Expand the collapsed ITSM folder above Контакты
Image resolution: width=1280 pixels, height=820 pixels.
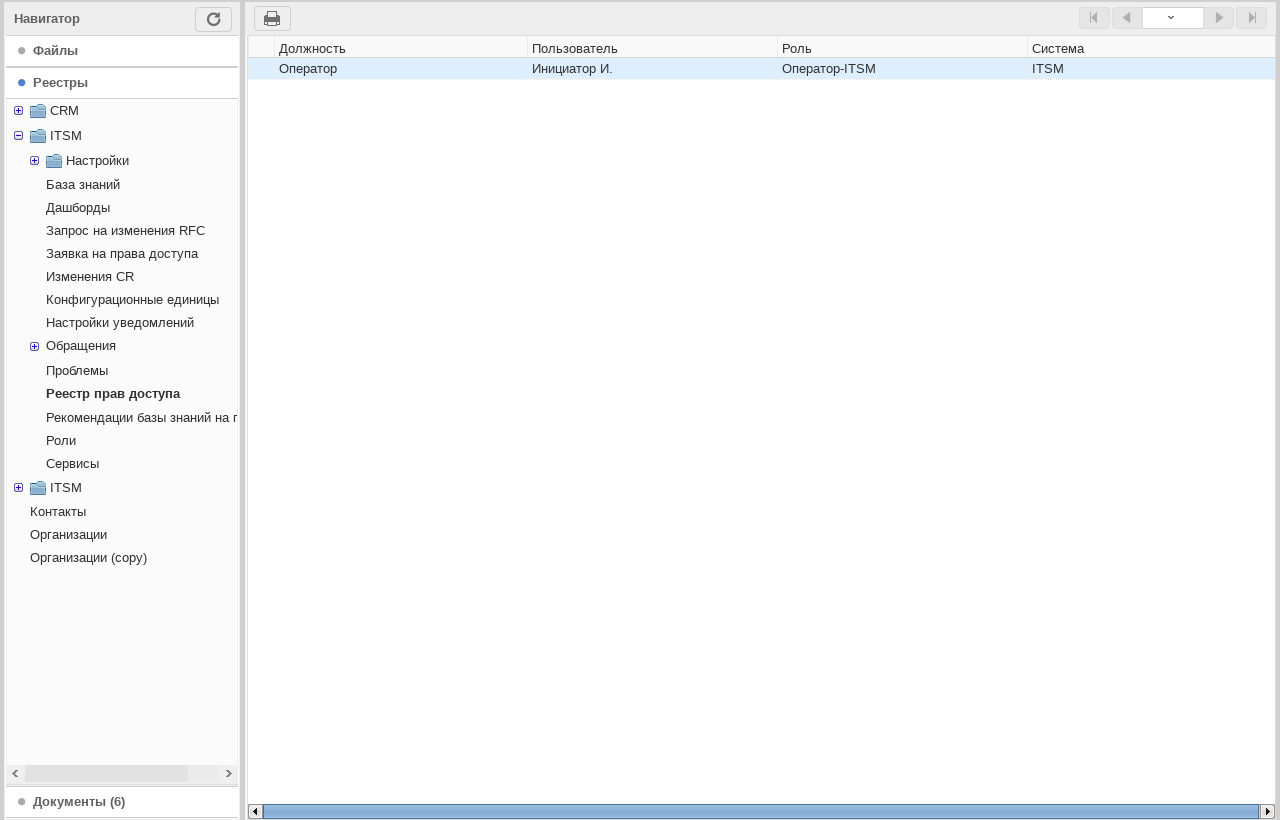18,488
